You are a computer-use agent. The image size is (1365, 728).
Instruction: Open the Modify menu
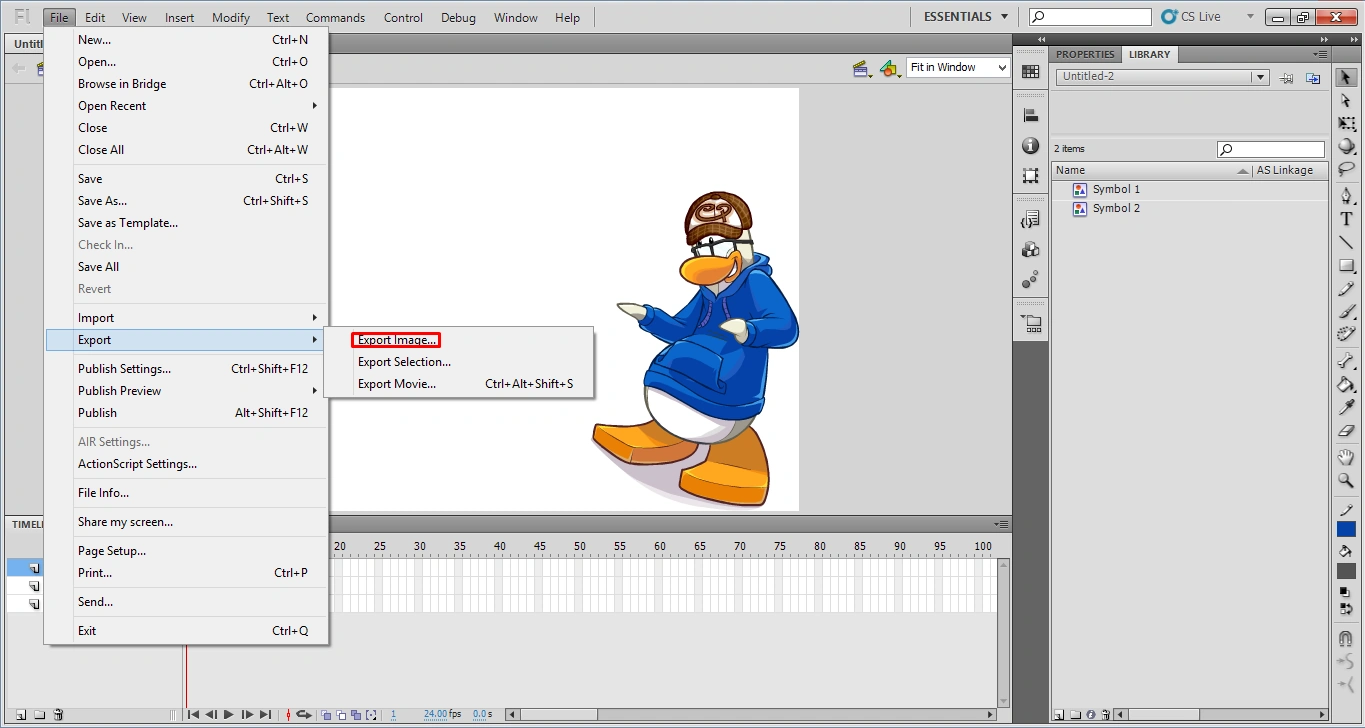(231, 18)
